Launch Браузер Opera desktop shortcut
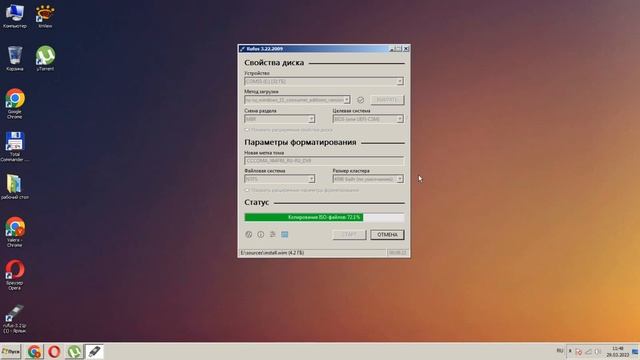 click(x=15, y=275)
